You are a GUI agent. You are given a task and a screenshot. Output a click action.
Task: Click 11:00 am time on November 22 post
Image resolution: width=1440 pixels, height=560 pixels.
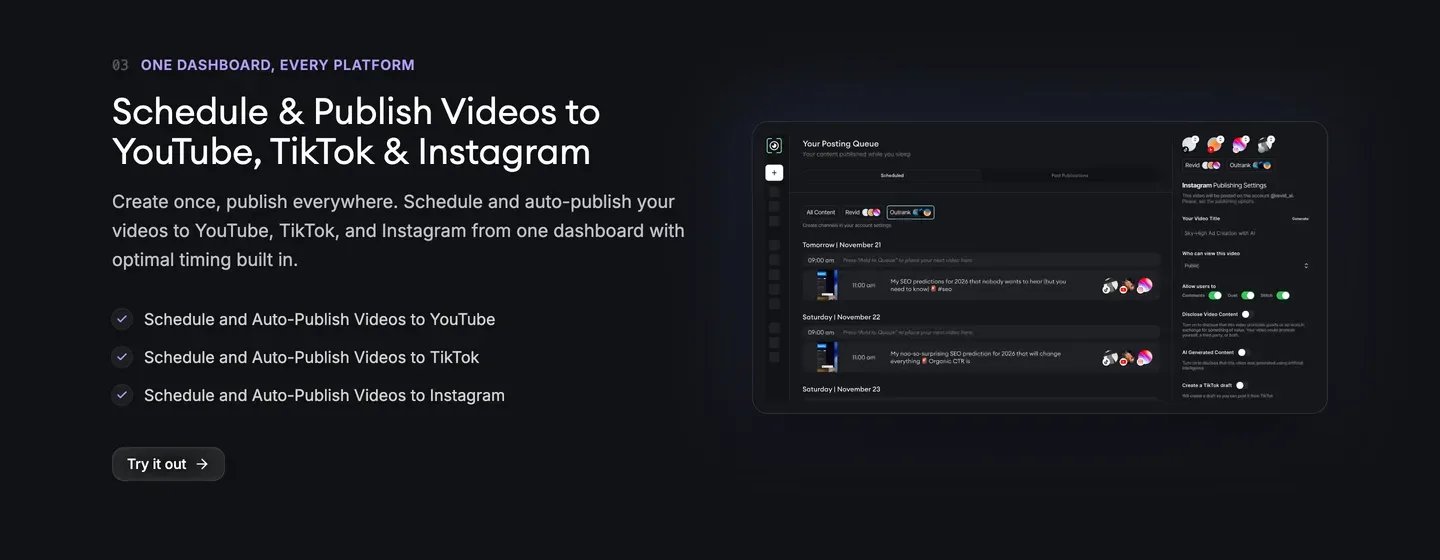(863, 357)
